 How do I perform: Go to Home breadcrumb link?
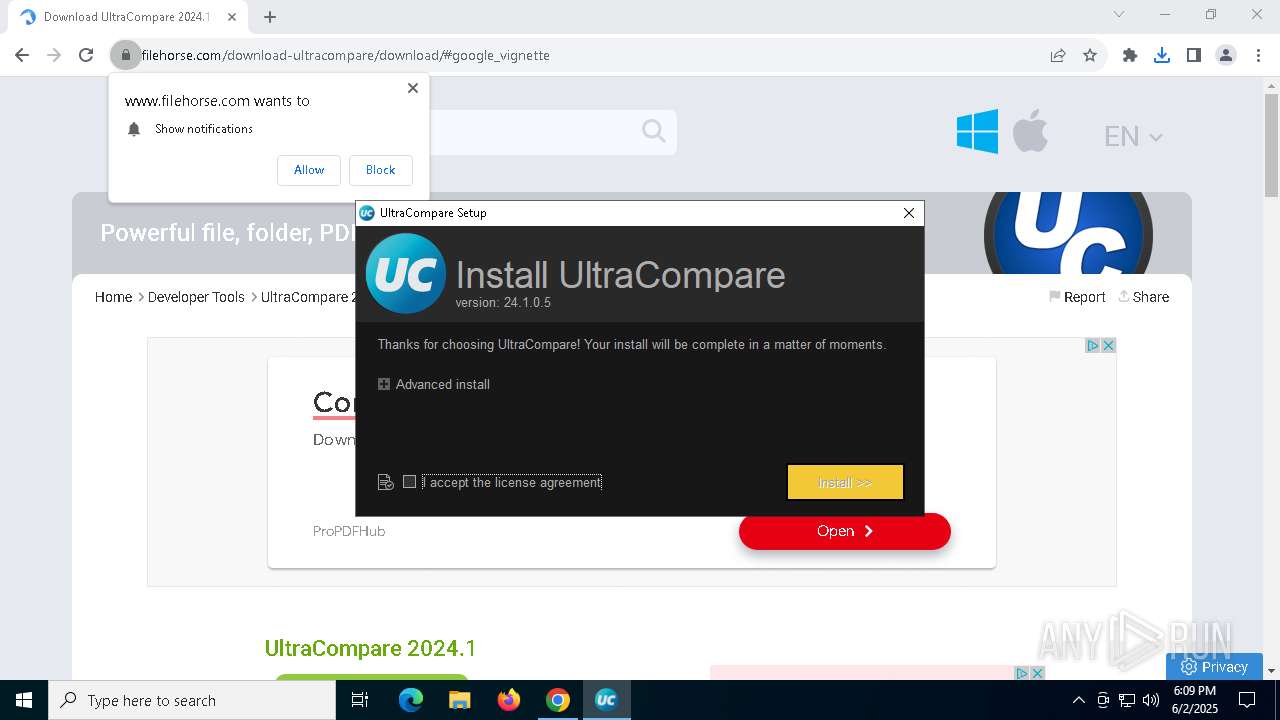tap(113, 297)
